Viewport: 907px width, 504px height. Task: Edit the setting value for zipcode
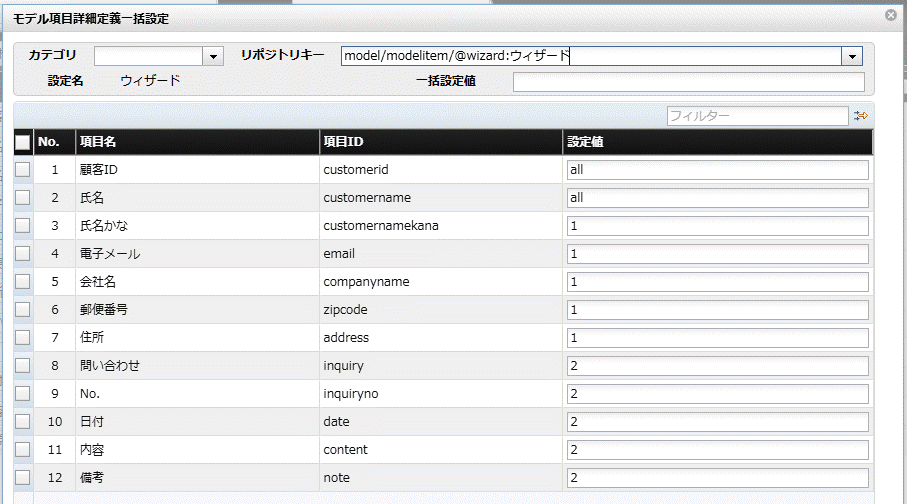click(718, 310)
